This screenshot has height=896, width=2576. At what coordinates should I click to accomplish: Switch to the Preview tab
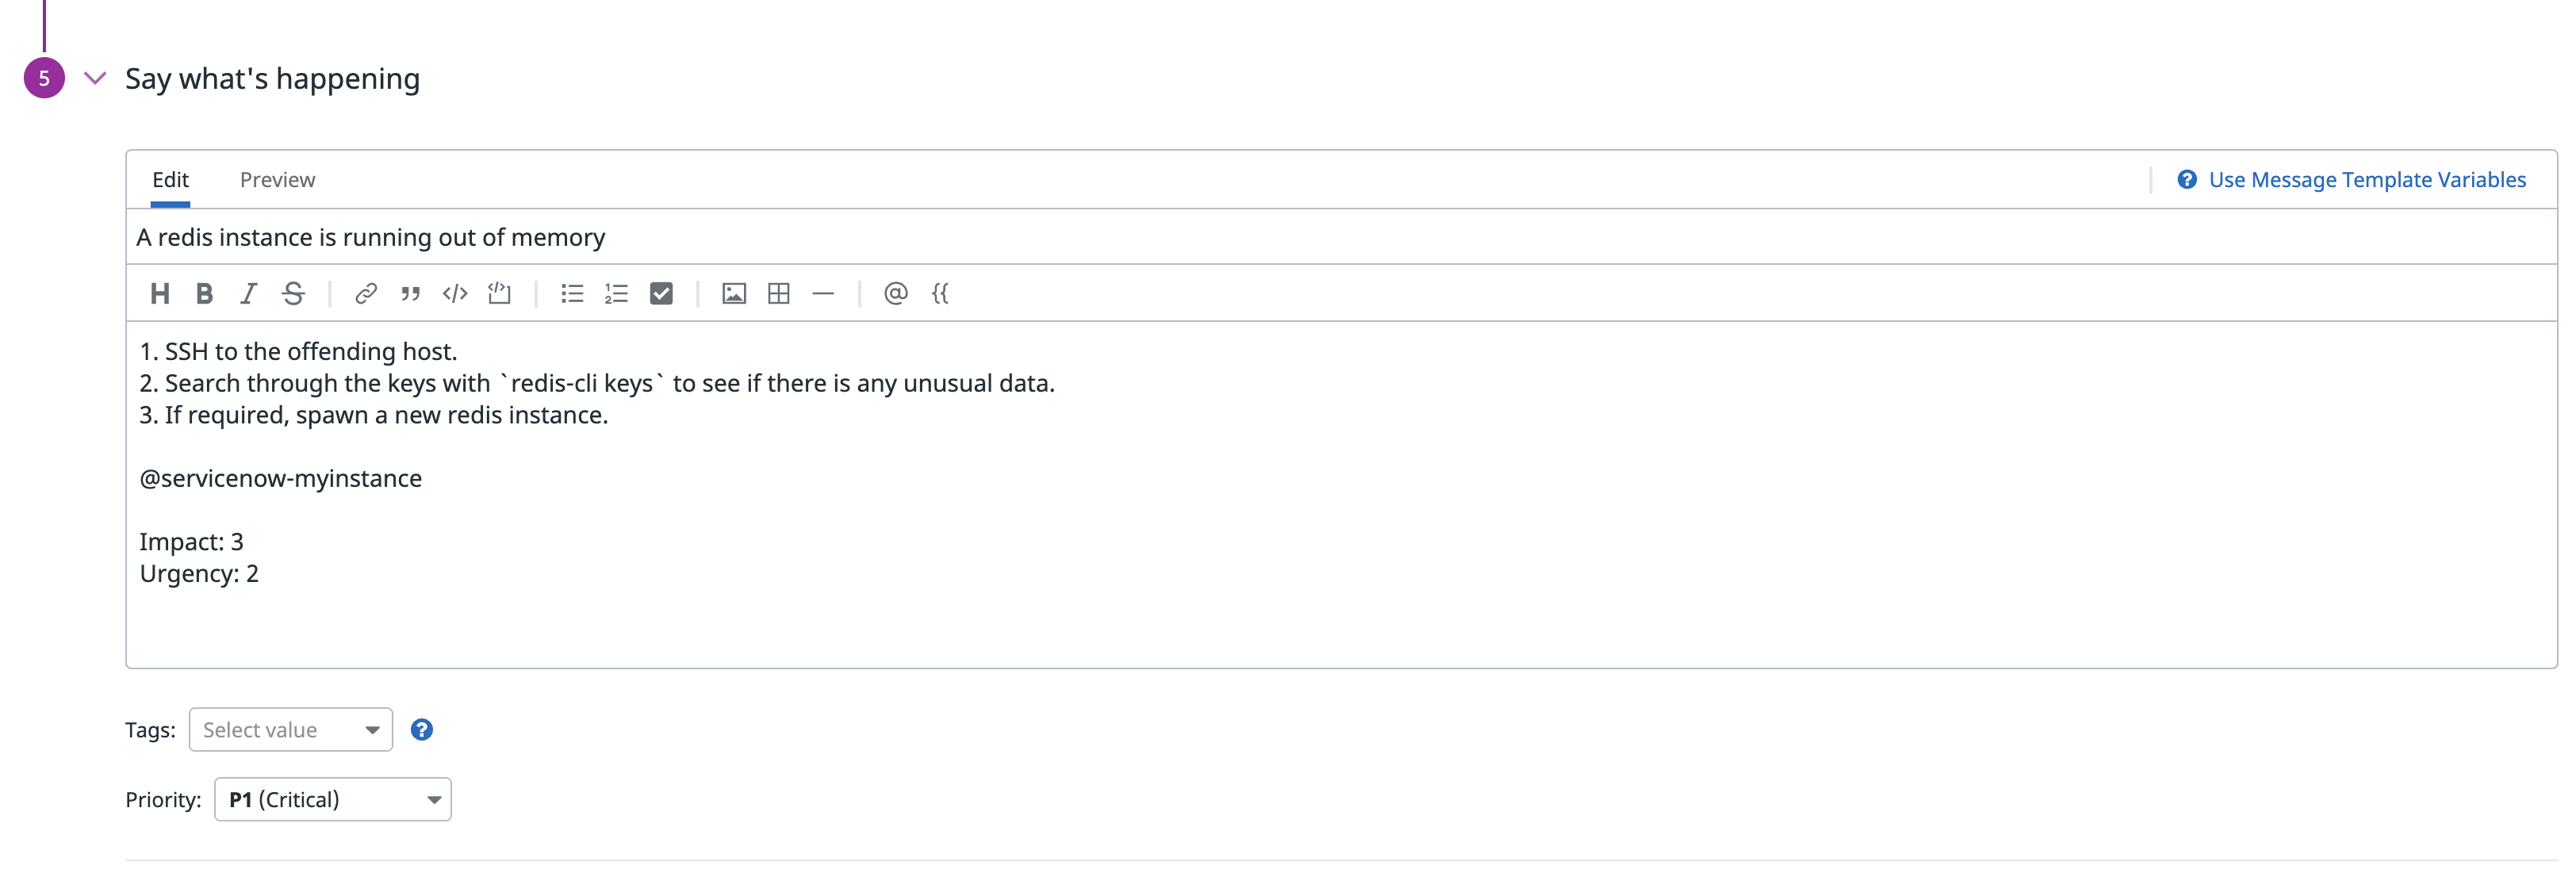[277, 180]
